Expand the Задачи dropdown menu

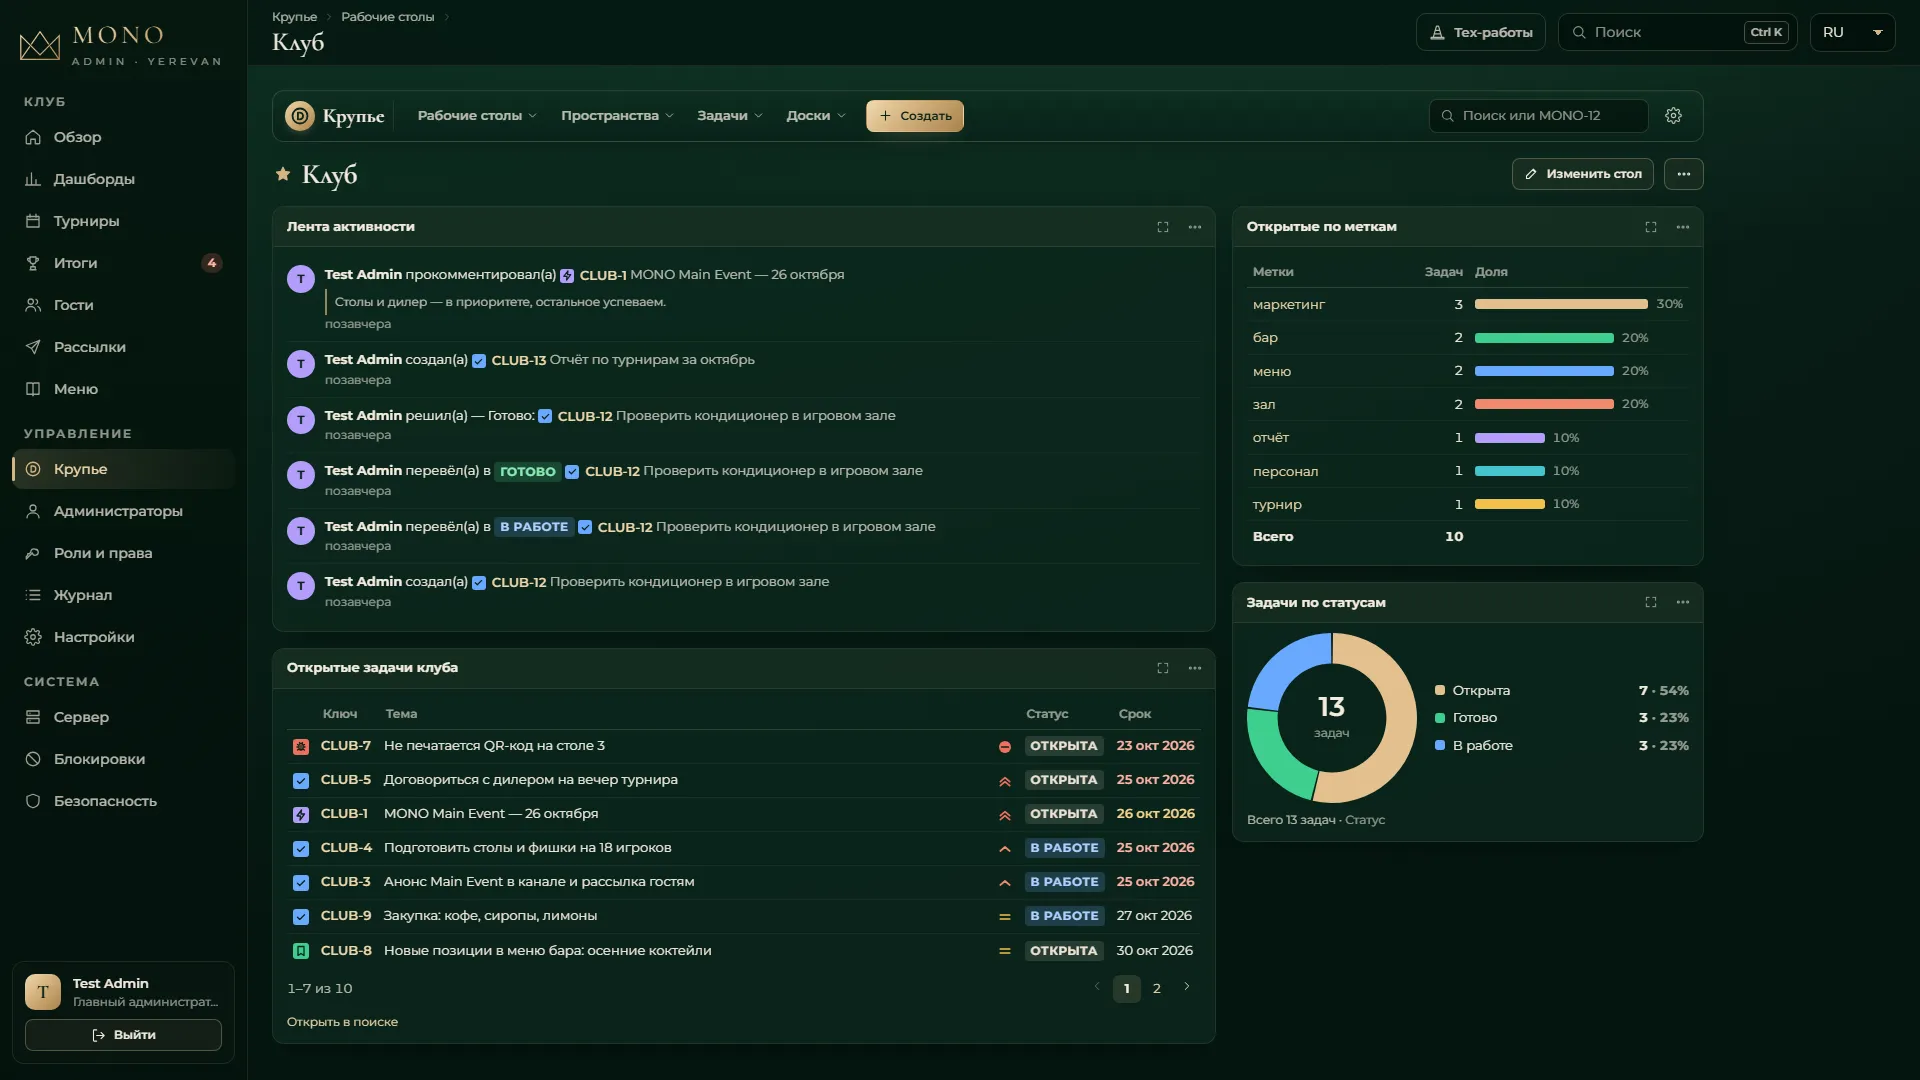pyautogui.click(x=730, y=116)
